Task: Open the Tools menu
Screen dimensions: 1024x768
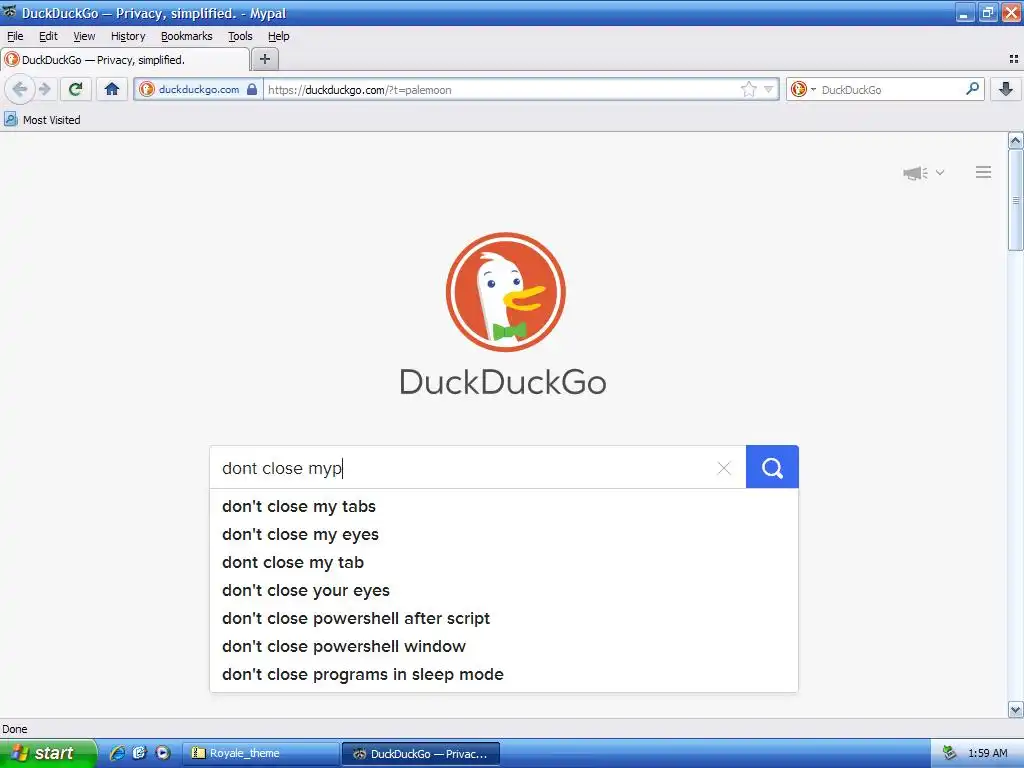Action: click(x=240, y=36)
